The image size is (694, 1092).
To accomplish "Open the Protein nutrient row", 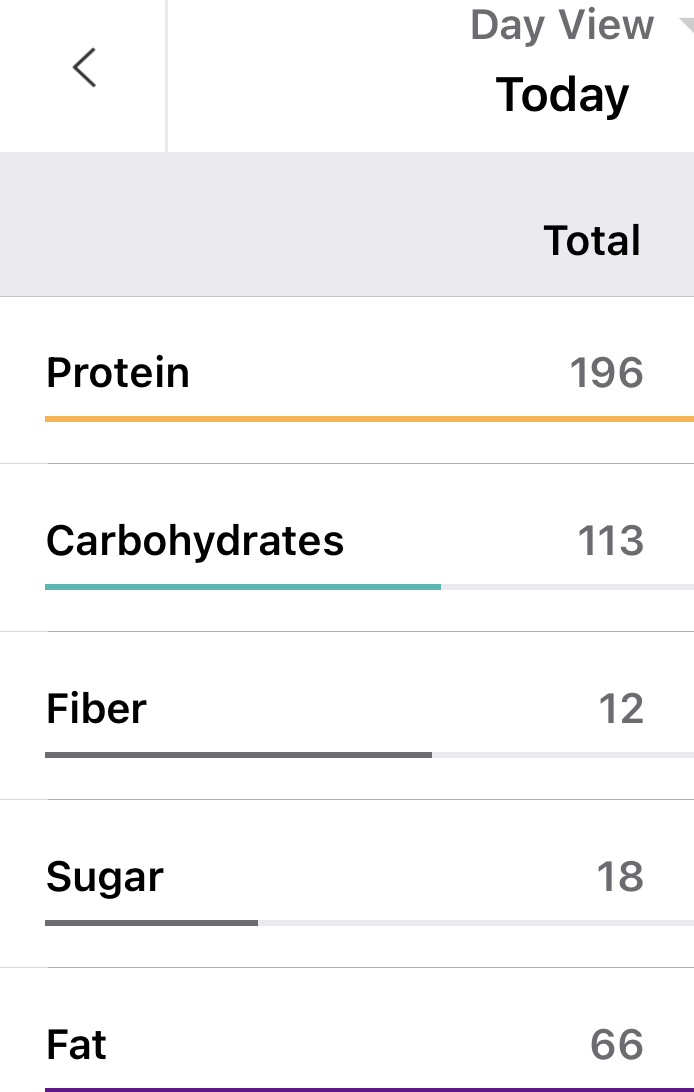I will (118, 373).
